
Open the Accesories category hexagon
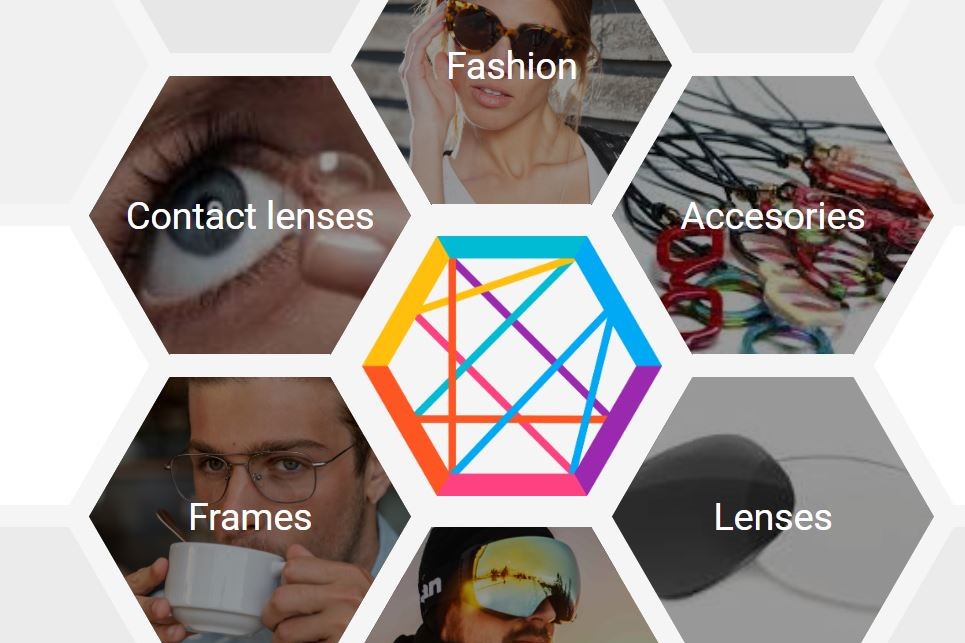point(773,215)
